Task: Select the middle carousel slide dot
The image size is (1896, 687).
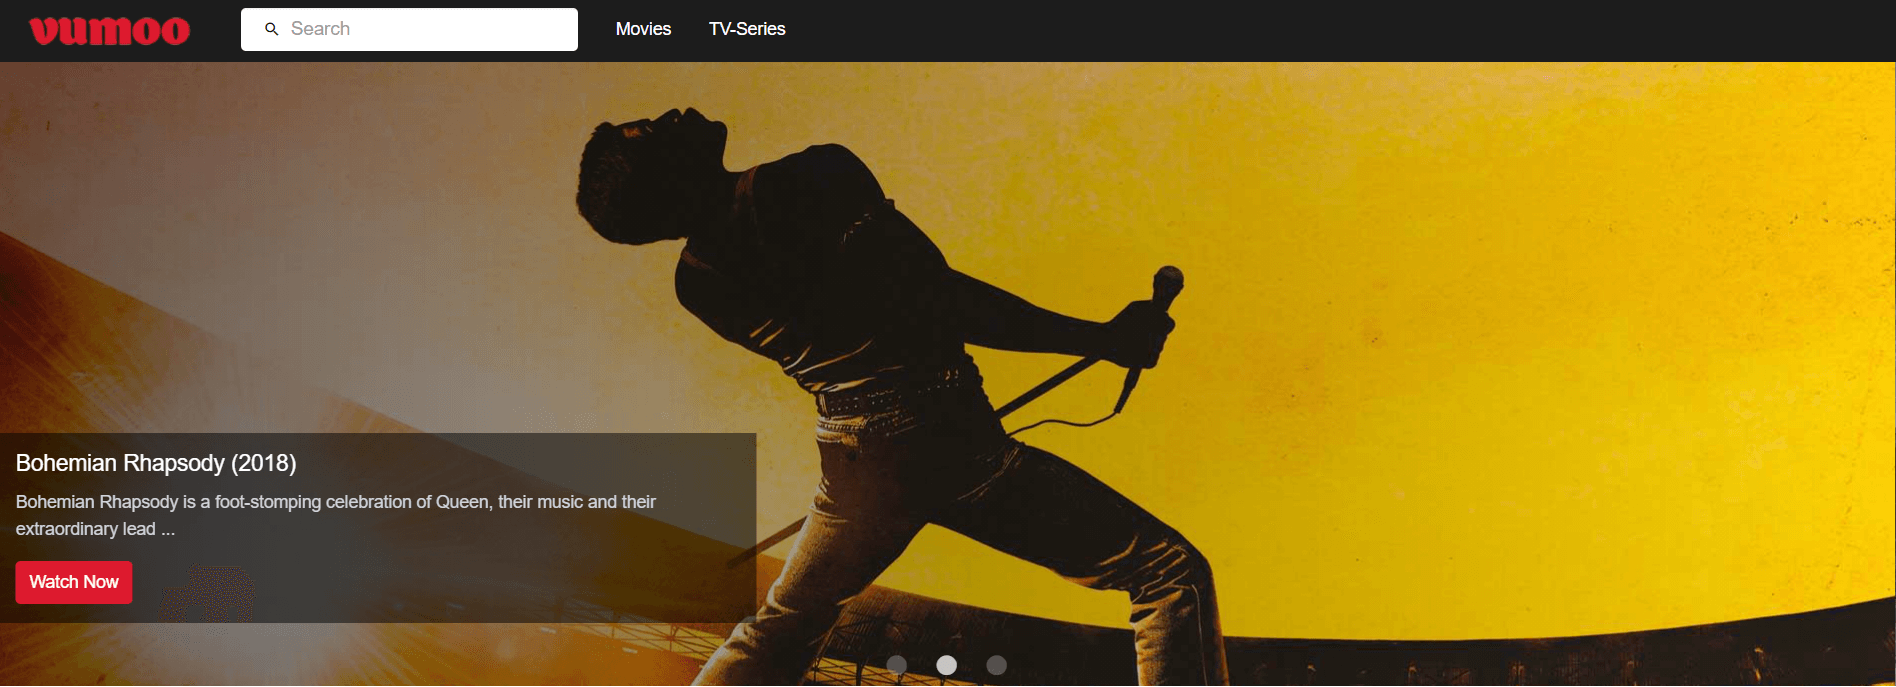Action: [946, 665]
